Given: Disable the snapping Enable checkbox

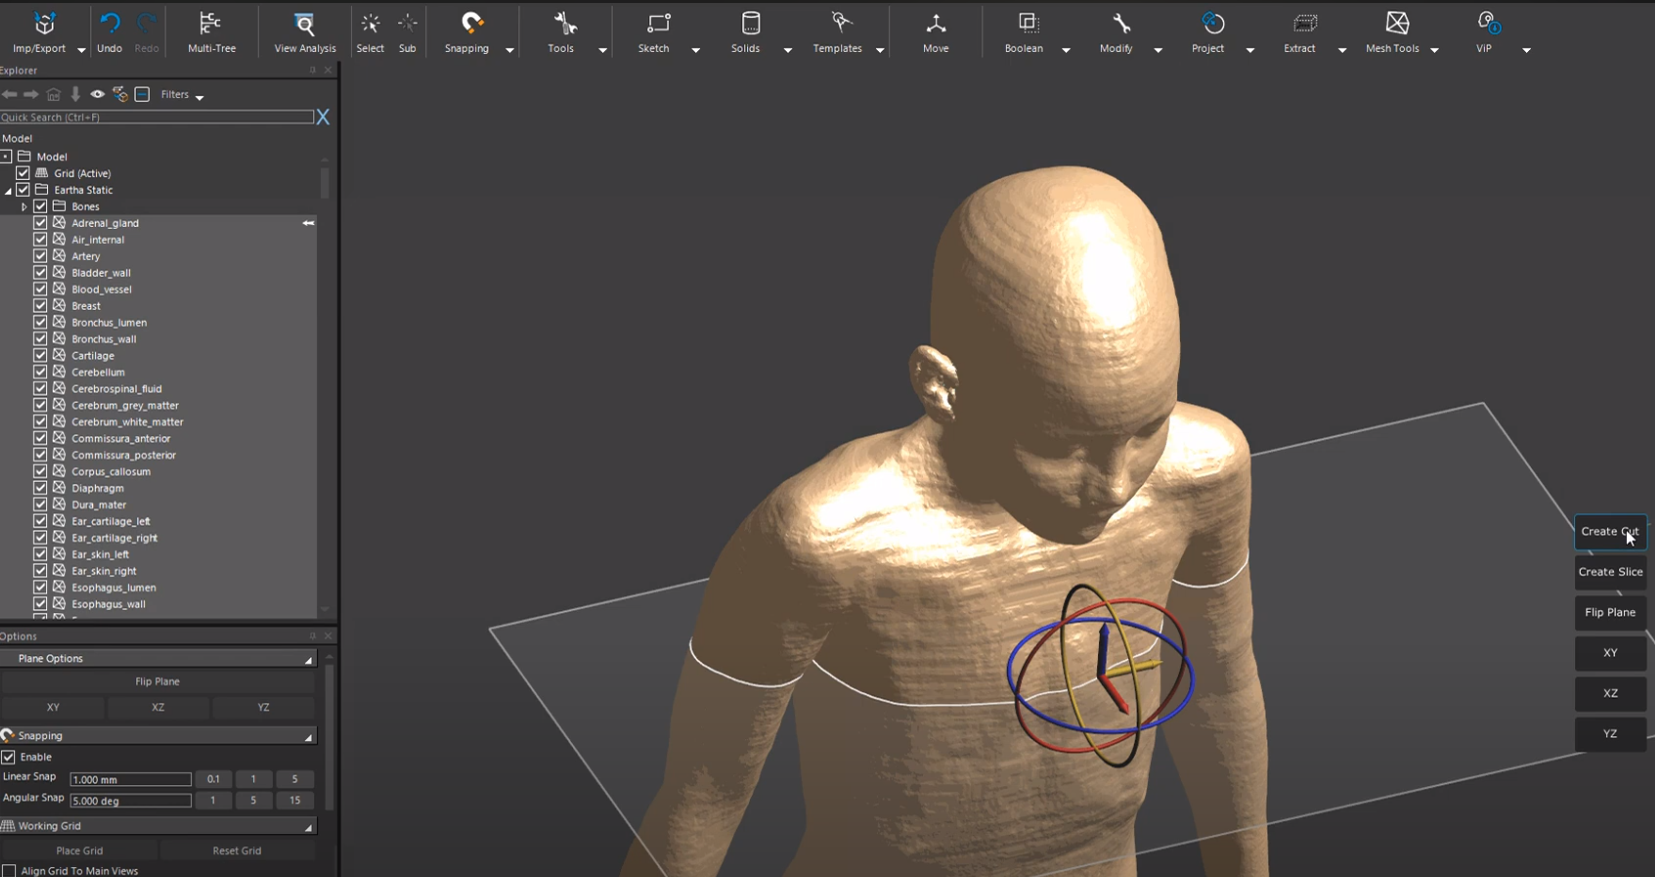Looking at the screenshot, I should click(x=9, y=757).
